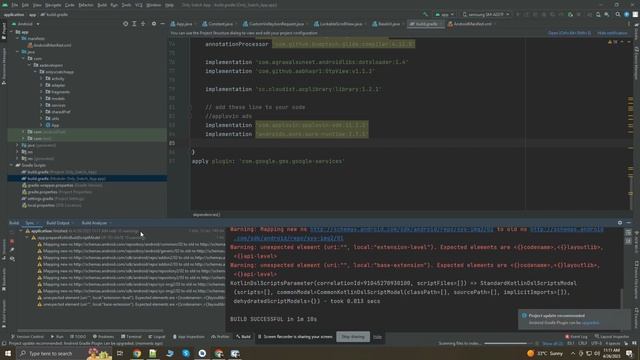Viewport: 640px width, 360px height.
Task: Click the Search Everywhere magnifier icon
Action: [x=618, y=14]
